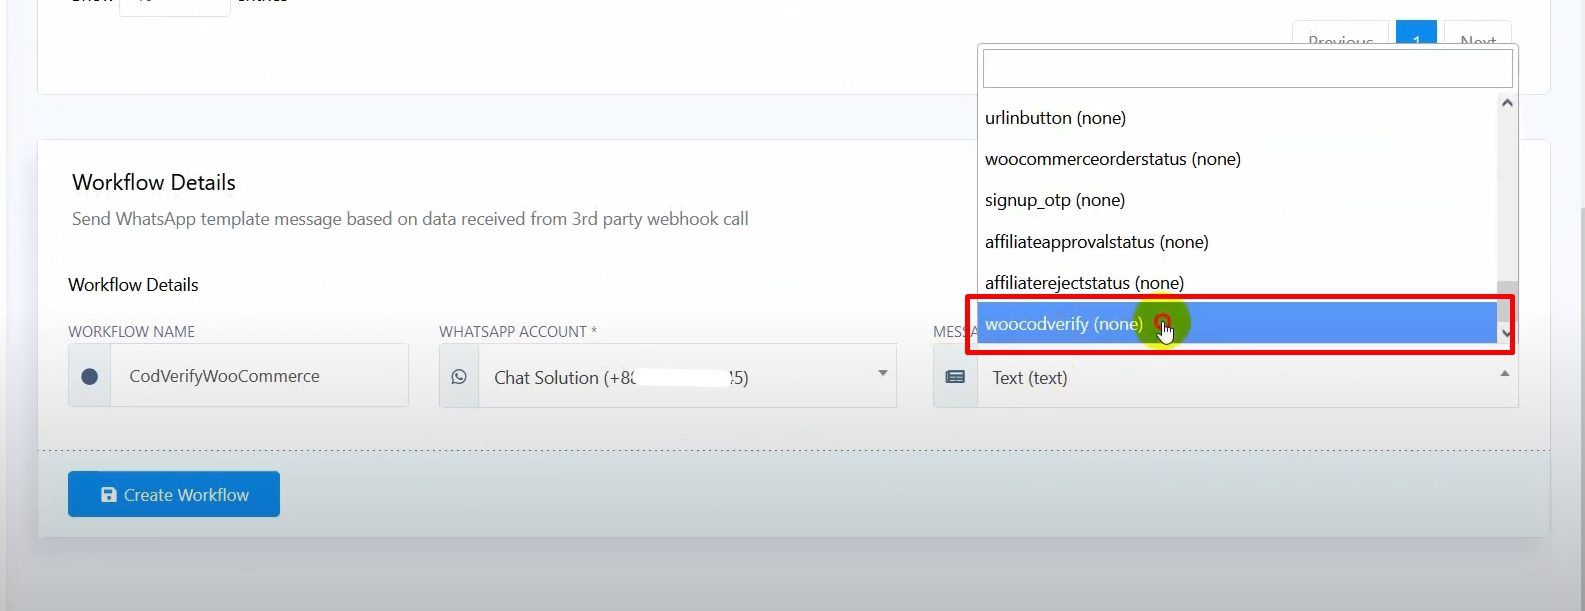Click the message template list icon

955,378
